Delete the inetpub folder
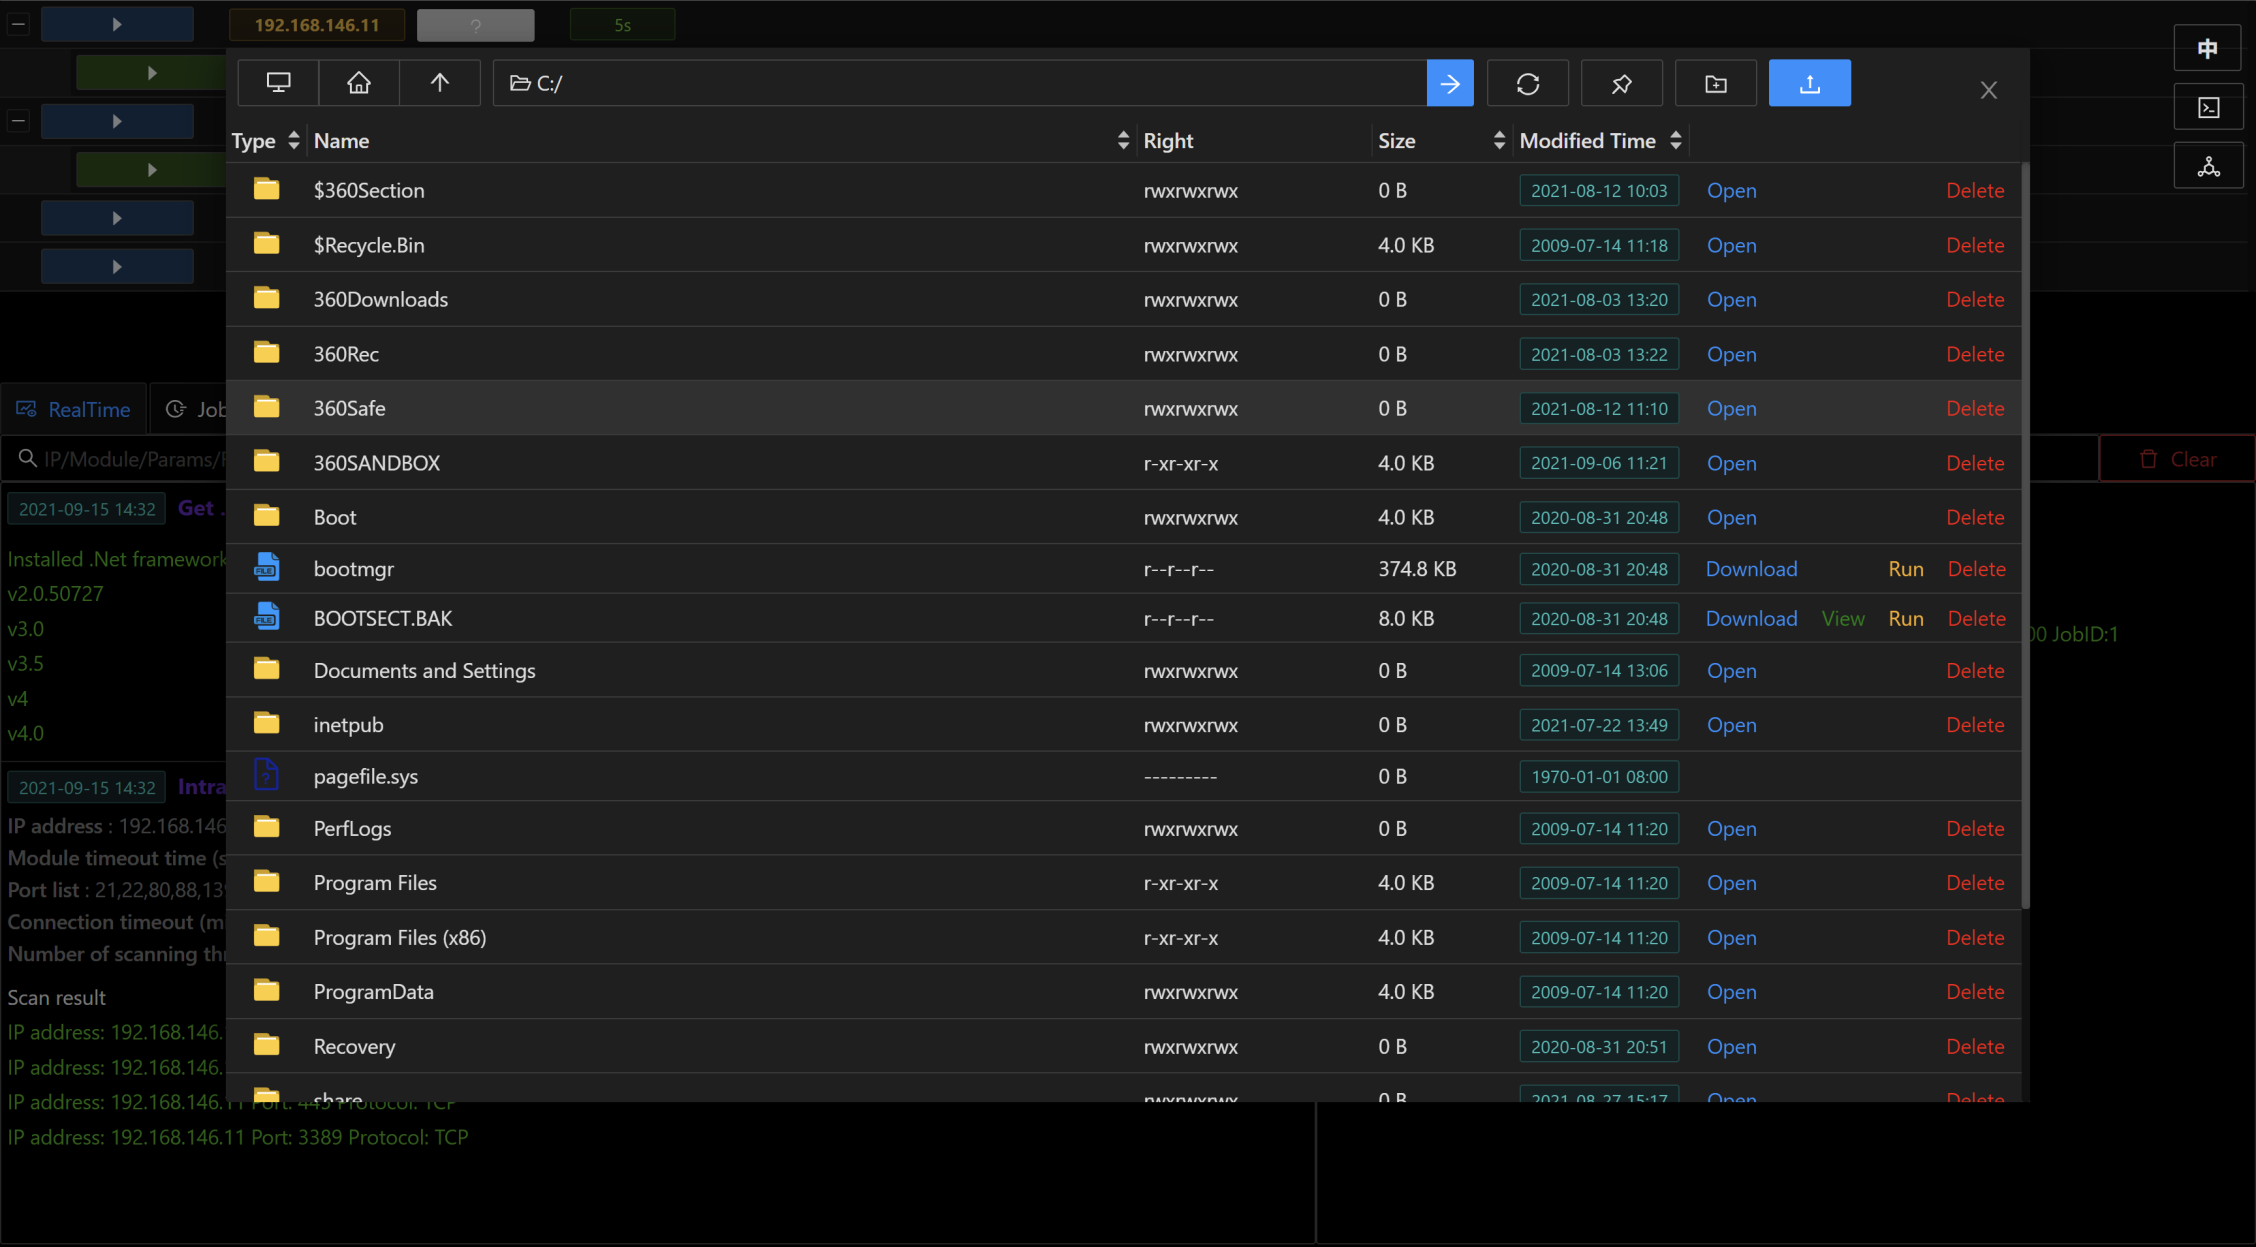Viewport: 2256px width, 1247px height. tap(1974, 725)
